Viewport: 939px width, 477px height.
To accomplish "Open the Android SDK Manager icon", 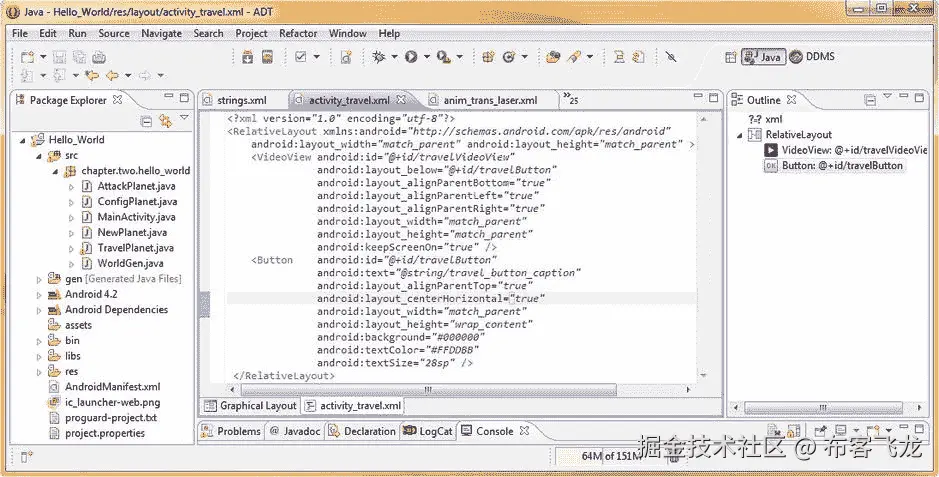I will pos(247,57).
